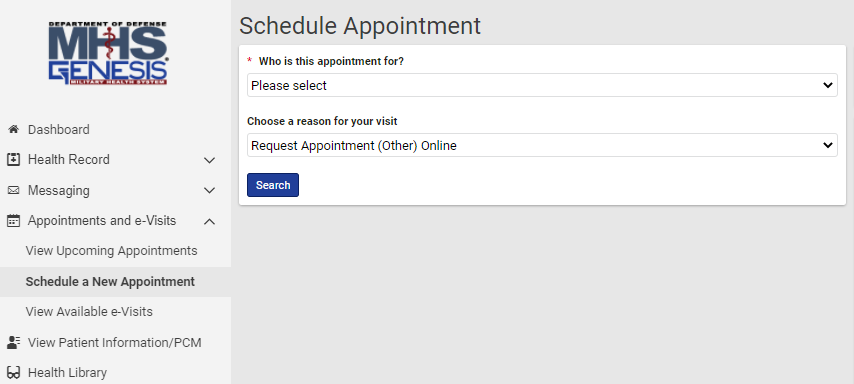Expand the Messaging section chevron
Image resolution: width=854 pixels, height=384 pixels.
pyautogui.click(x=209, y=191)
